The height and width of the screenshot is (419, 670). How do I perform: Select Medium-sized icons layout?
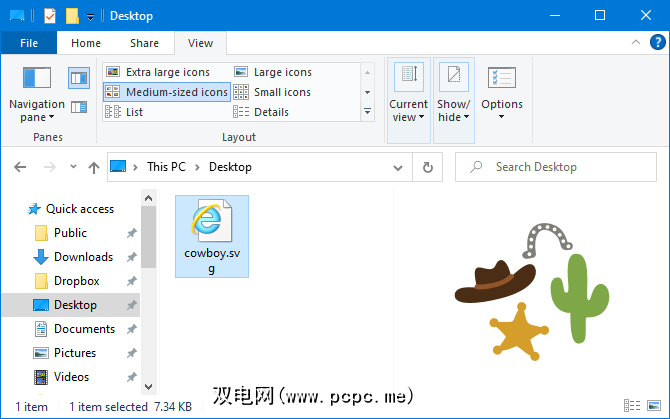(x=167, y=92)
